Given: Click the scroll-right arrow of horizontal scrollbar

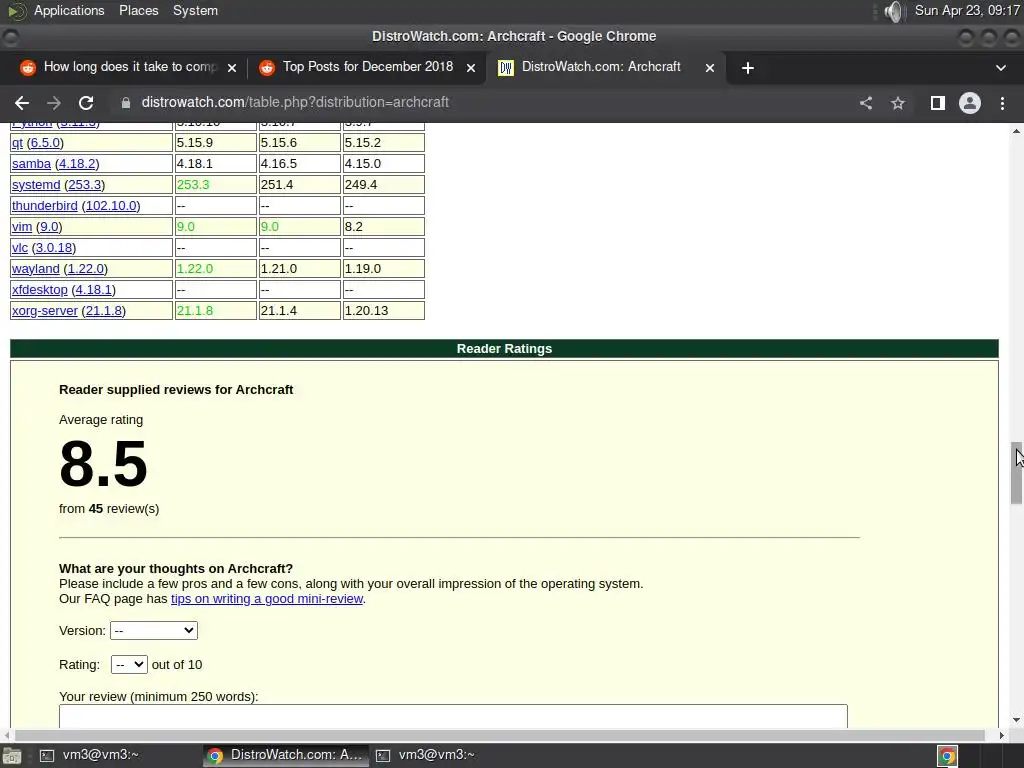Looking at the screenshot, I should point(1001,735).
